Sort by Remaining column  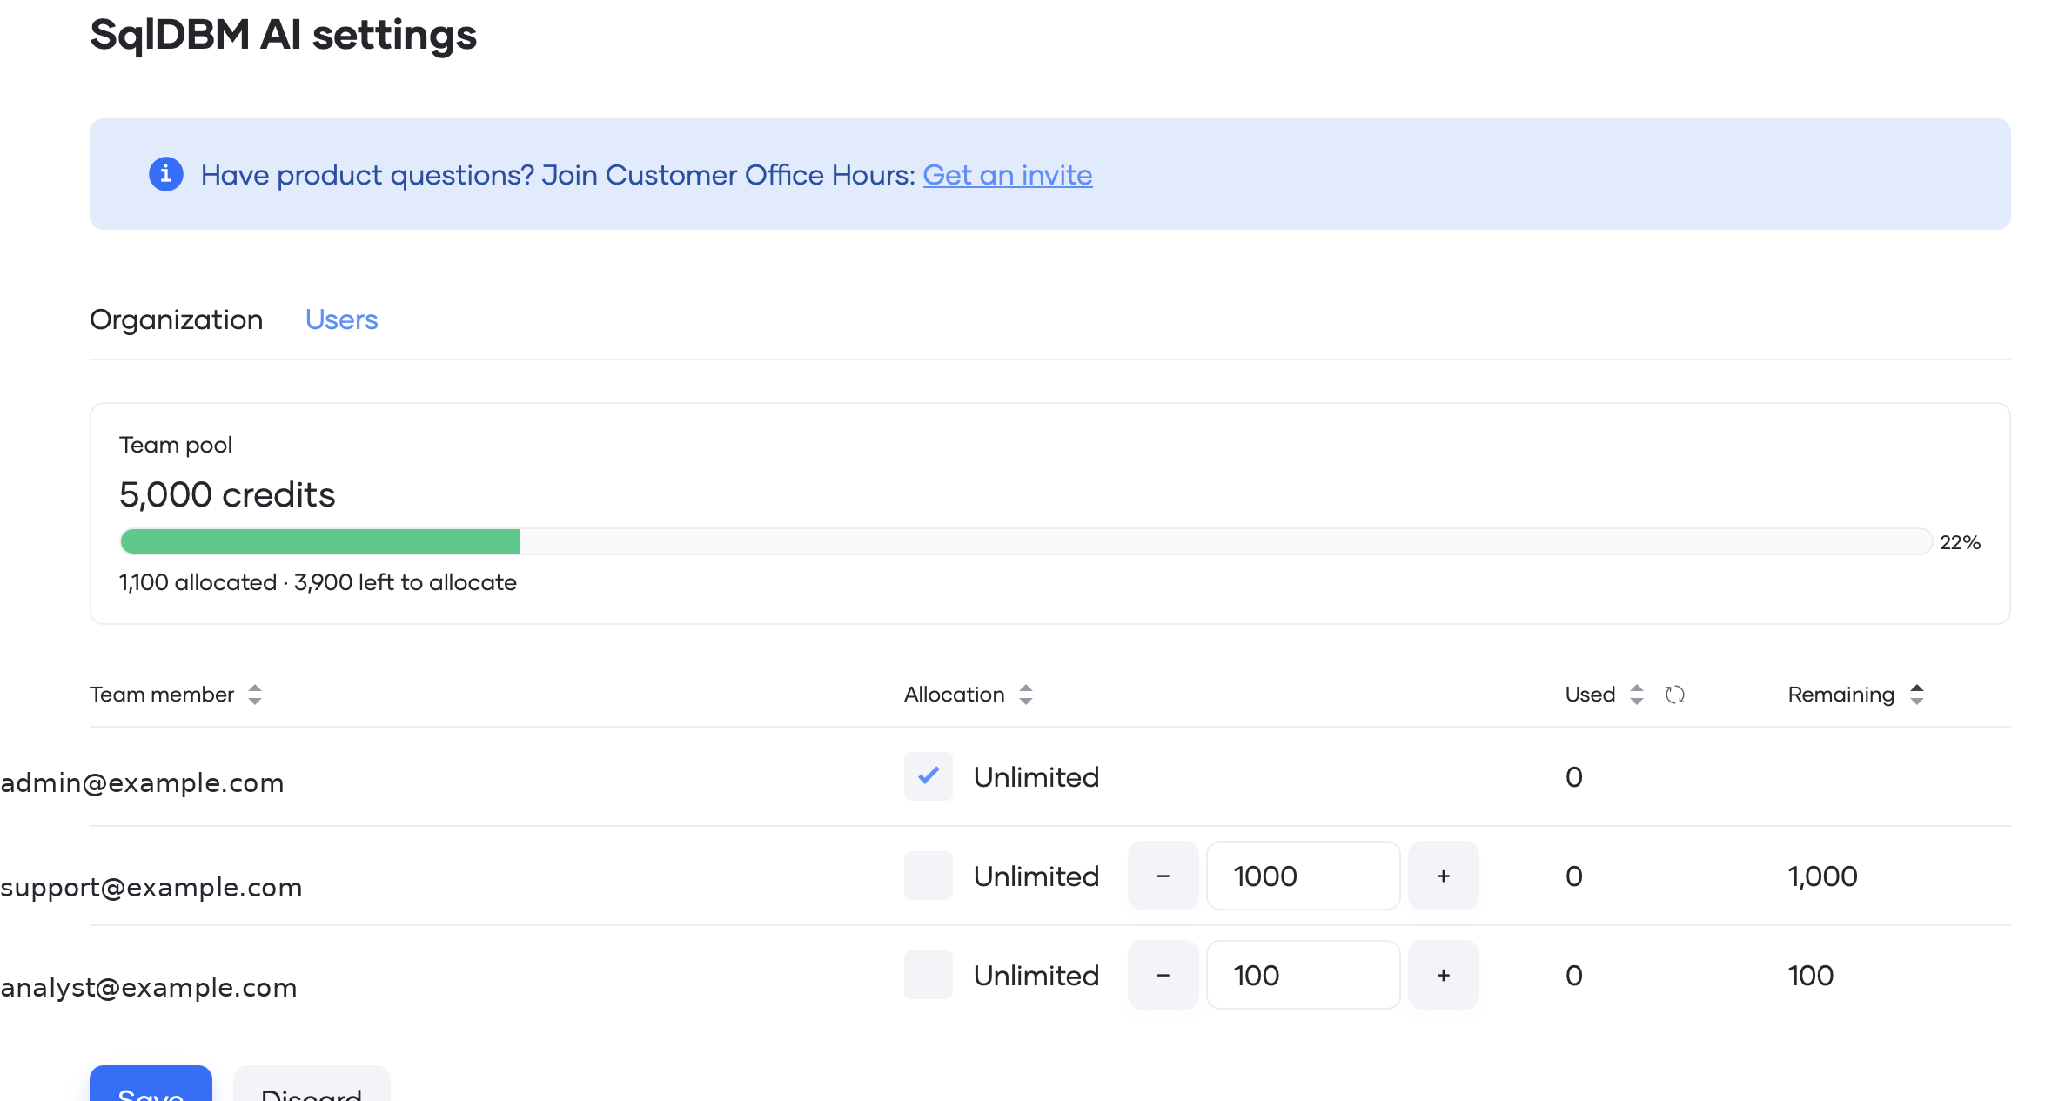1917,694
